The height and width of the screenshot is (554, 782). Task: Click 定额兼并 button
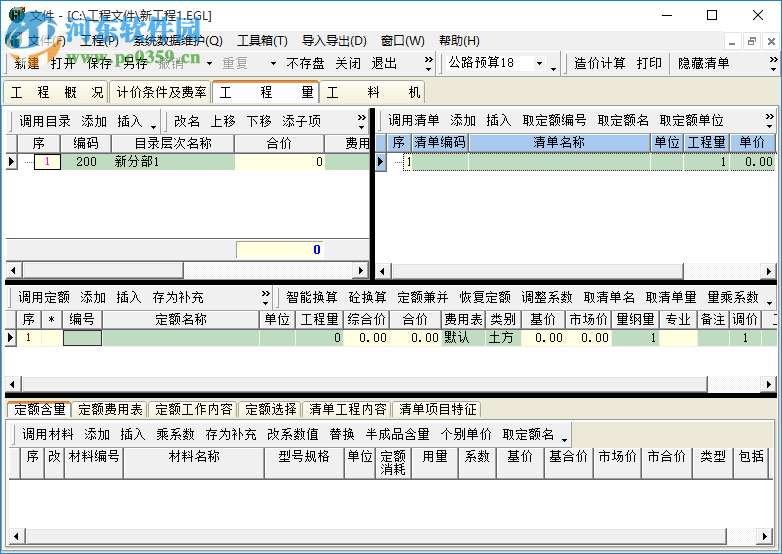click(x=423, y=298)
